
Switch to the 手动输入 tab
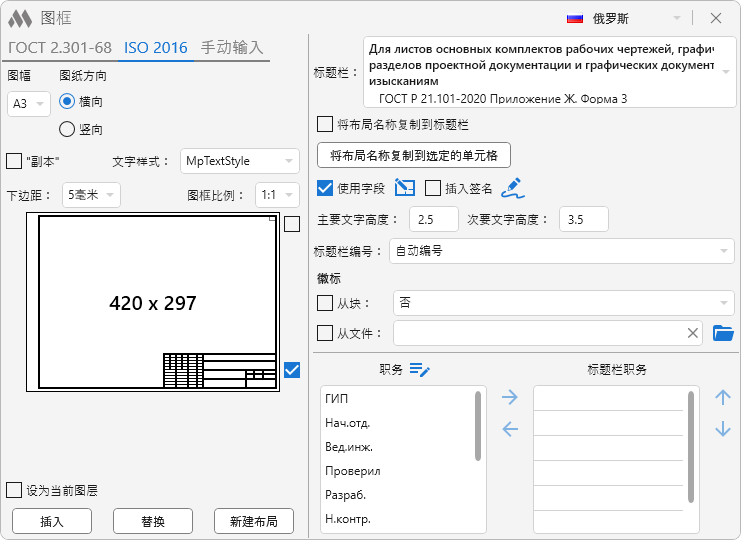point(232,47)
